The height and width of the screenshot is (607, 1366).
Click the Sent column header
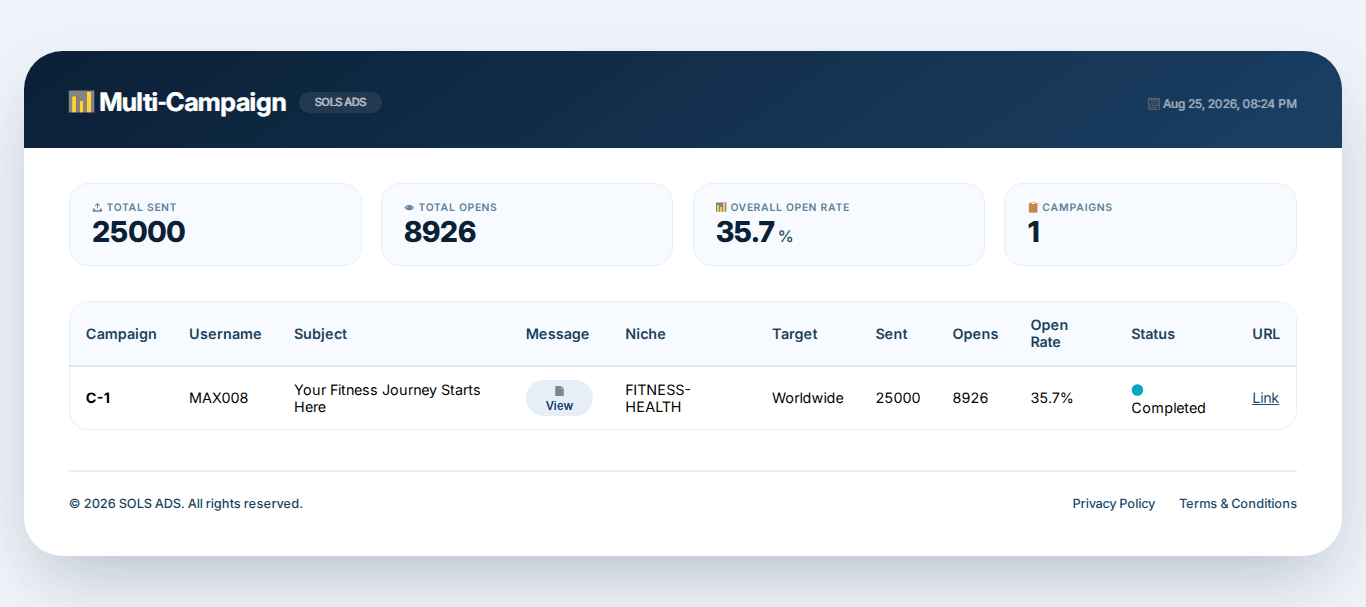click(891, 334)
